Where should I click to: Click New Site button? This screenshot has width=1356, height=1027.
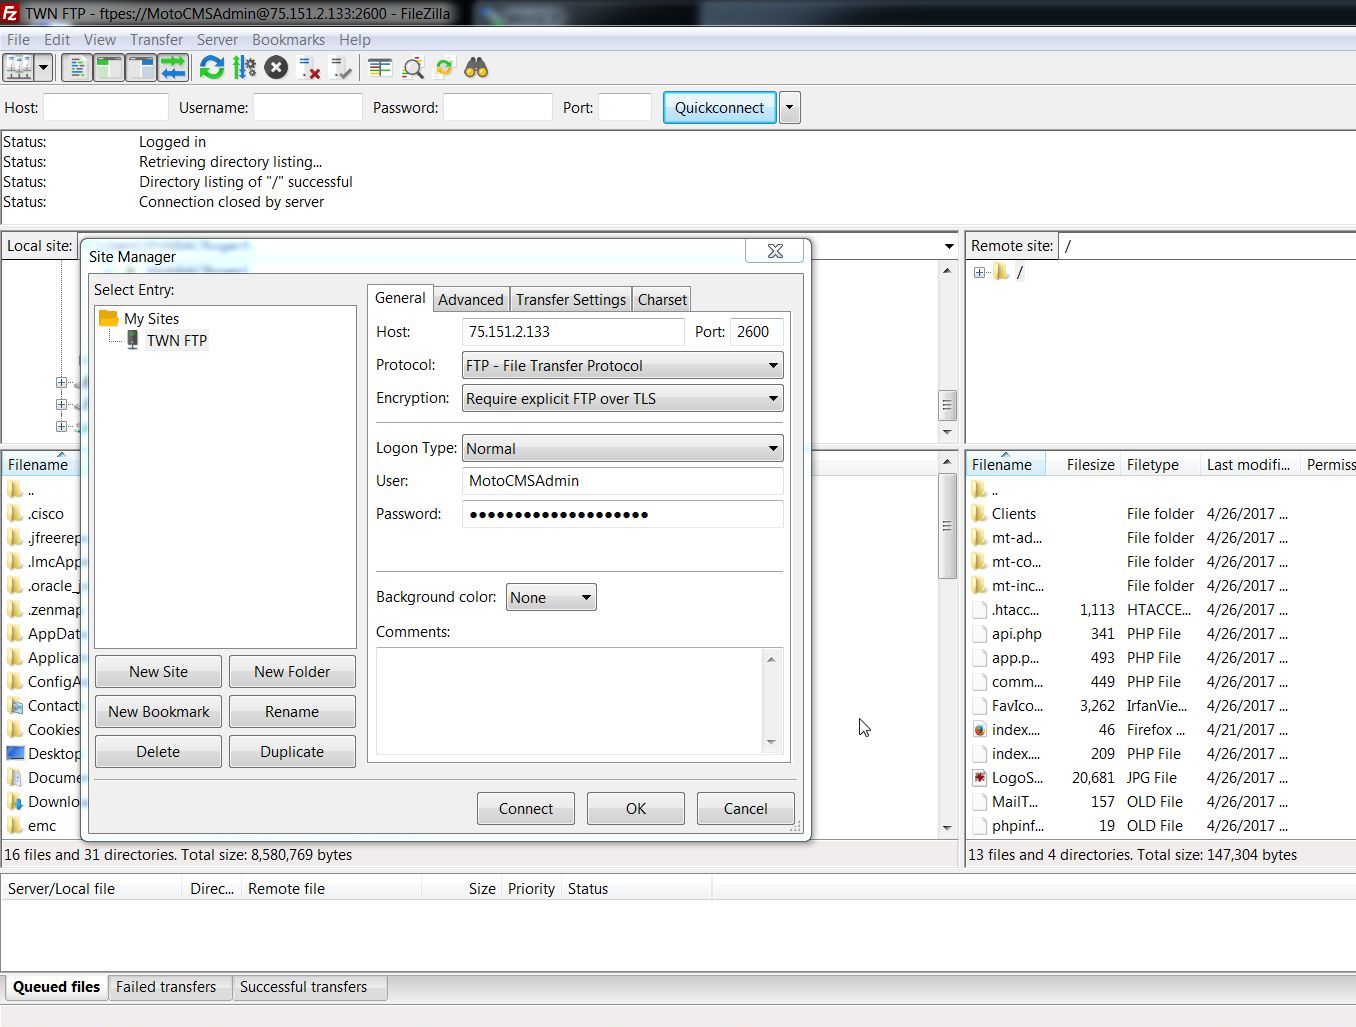click(x=158, y=672)
